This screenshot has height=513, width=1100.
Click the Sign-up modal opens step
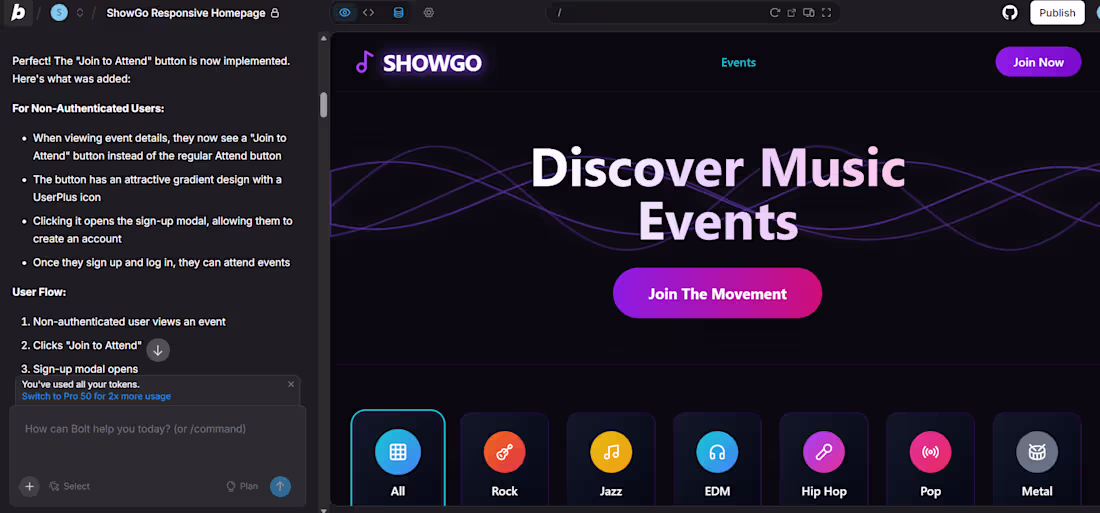click(86, 369)
